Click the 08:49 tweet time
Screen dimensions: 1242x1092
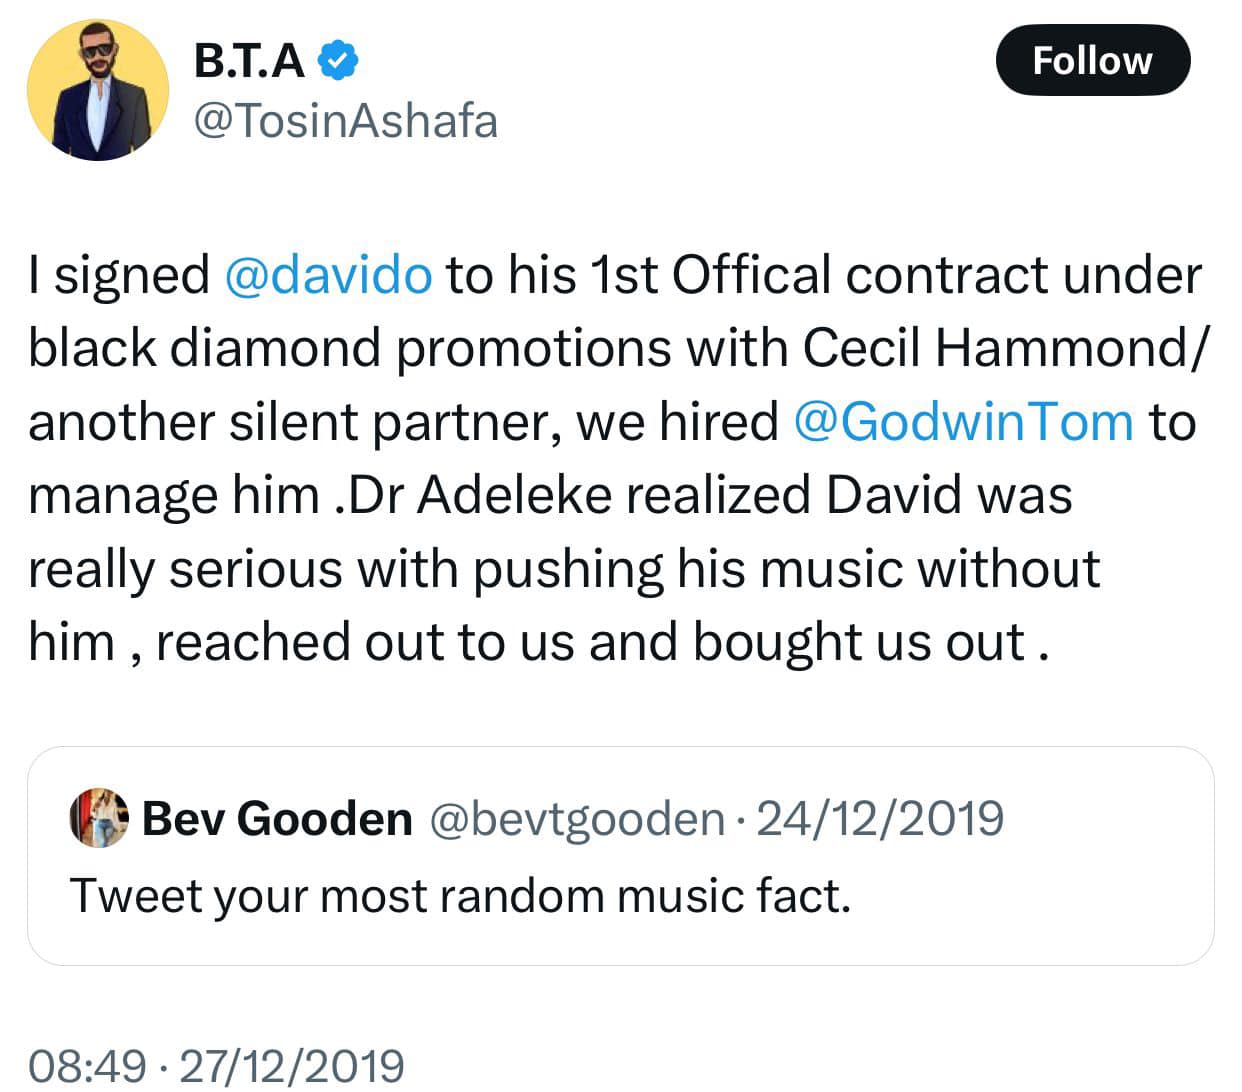click(x=87, y=1066)
